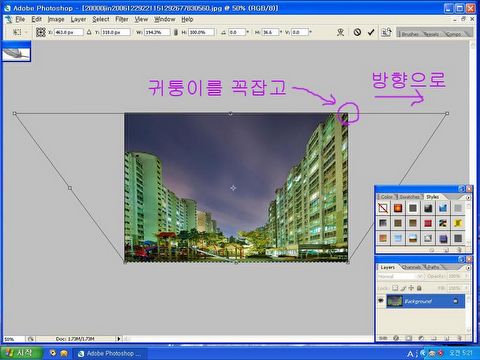Toggle lock all icon in Layers panel

pos(419,288)
